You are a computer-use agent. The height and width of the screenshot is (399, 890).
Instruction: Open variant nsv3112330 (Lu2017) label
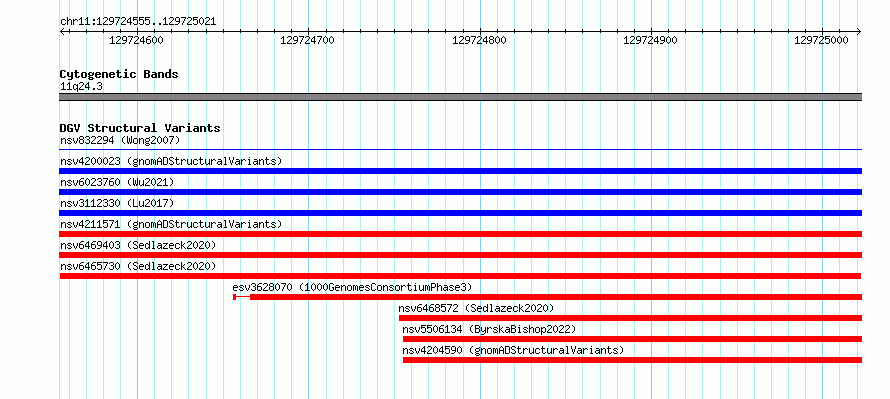(x=117, y=203)
